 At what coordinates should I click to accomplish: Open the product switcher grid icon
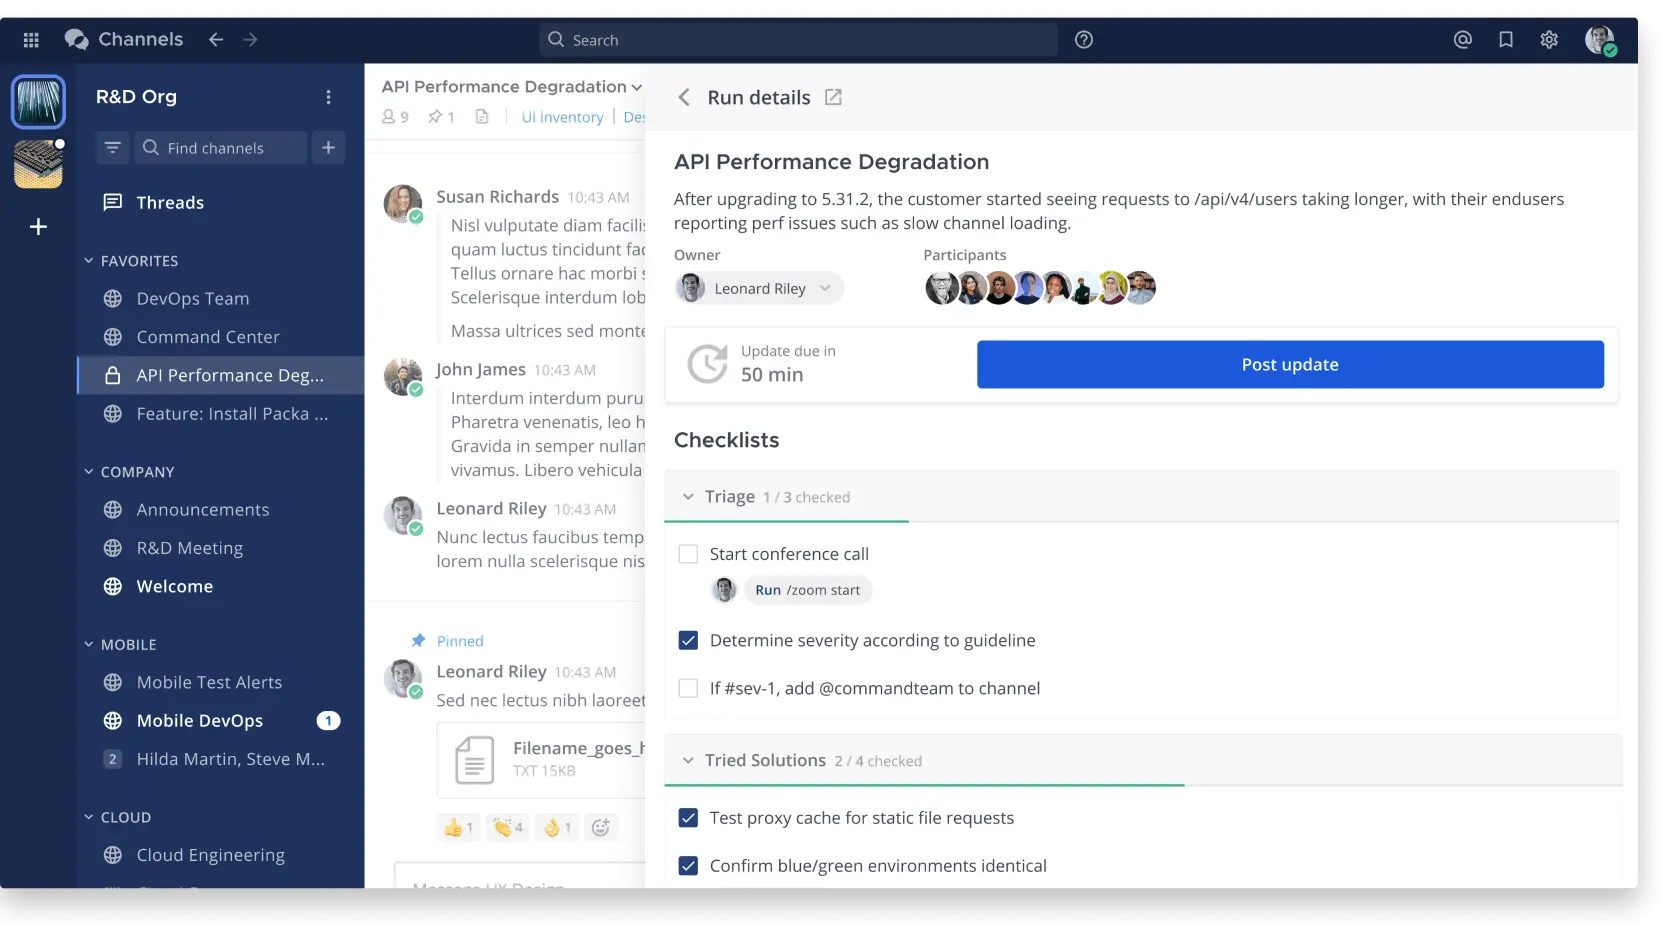pyautogui.click(x=31, y=40)
